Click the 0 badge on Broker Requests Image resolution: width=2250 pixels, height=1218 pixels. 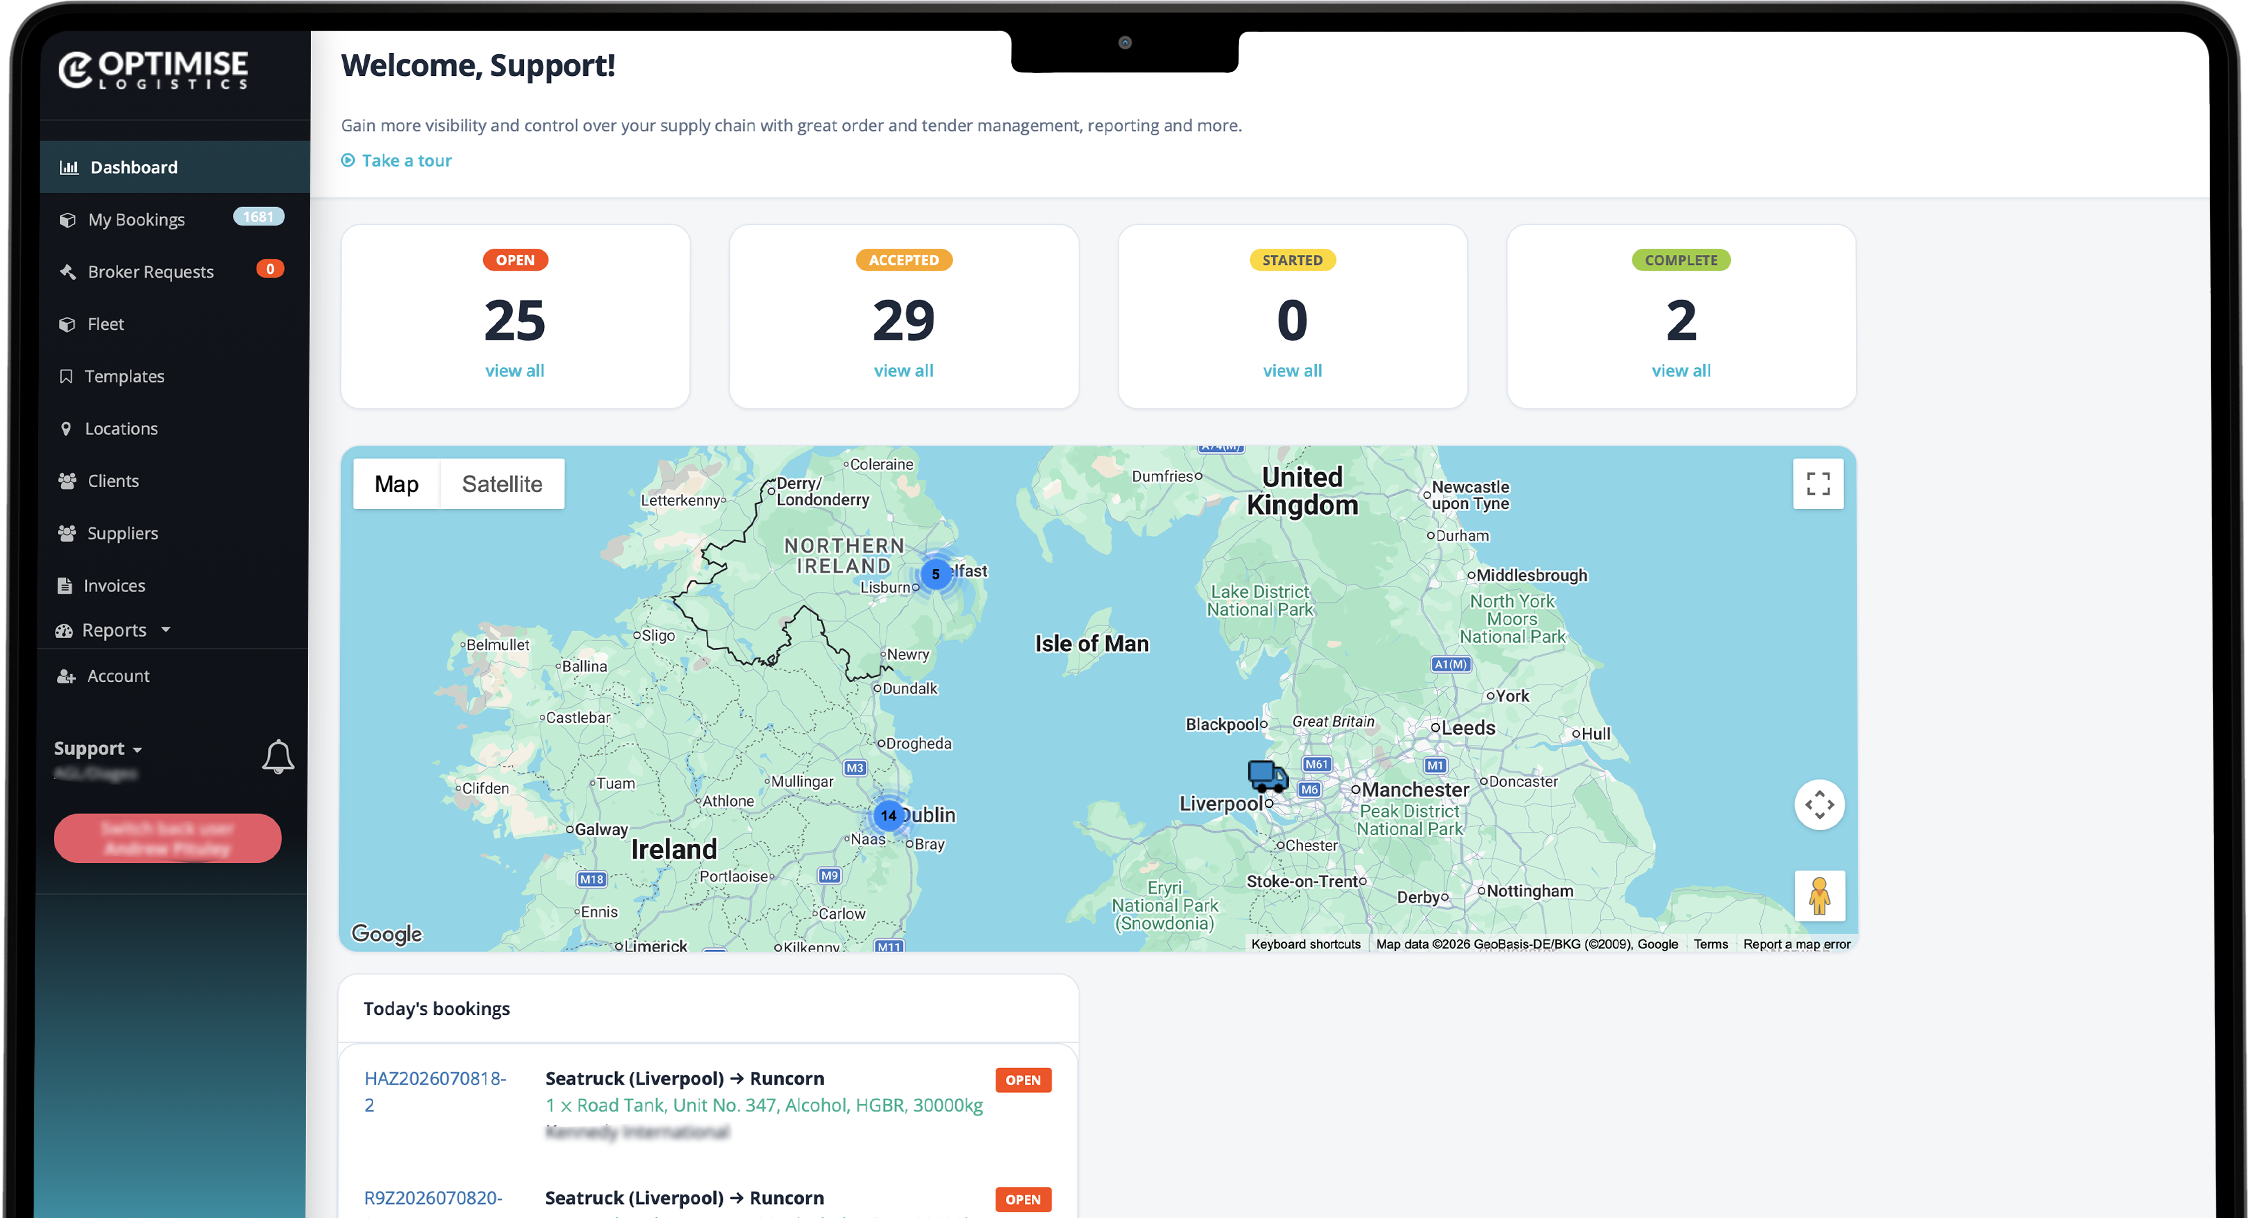270,269
